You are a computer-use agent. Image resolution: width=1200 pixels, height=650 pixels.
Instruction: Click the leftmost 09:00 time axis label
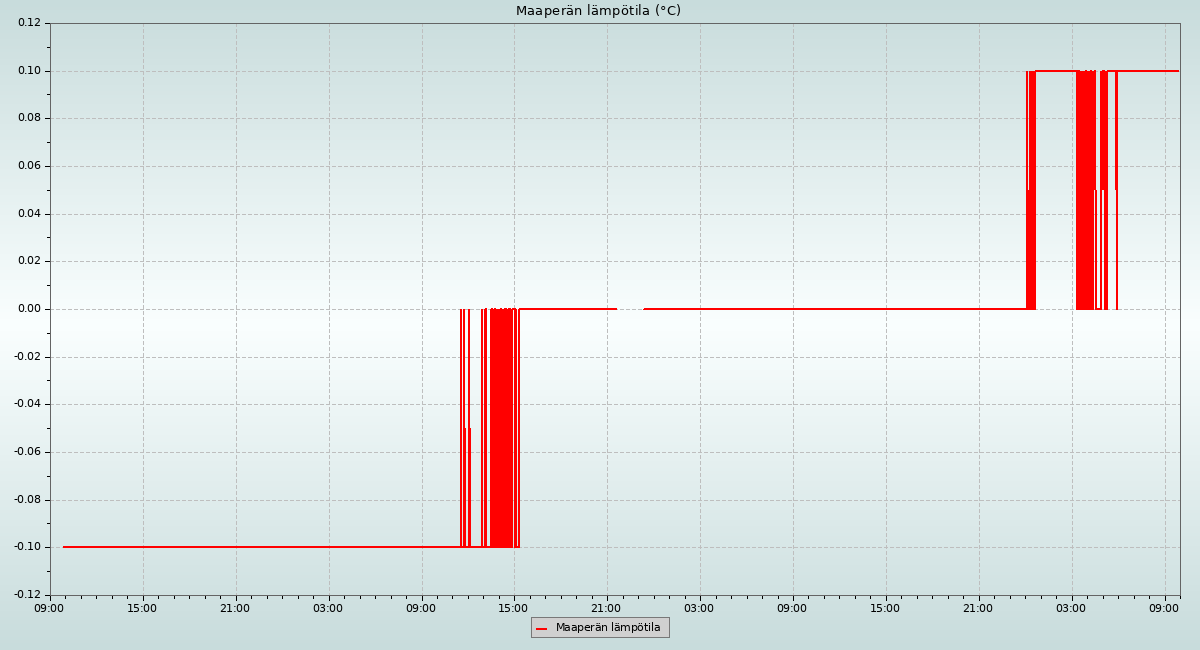point(50,608)
